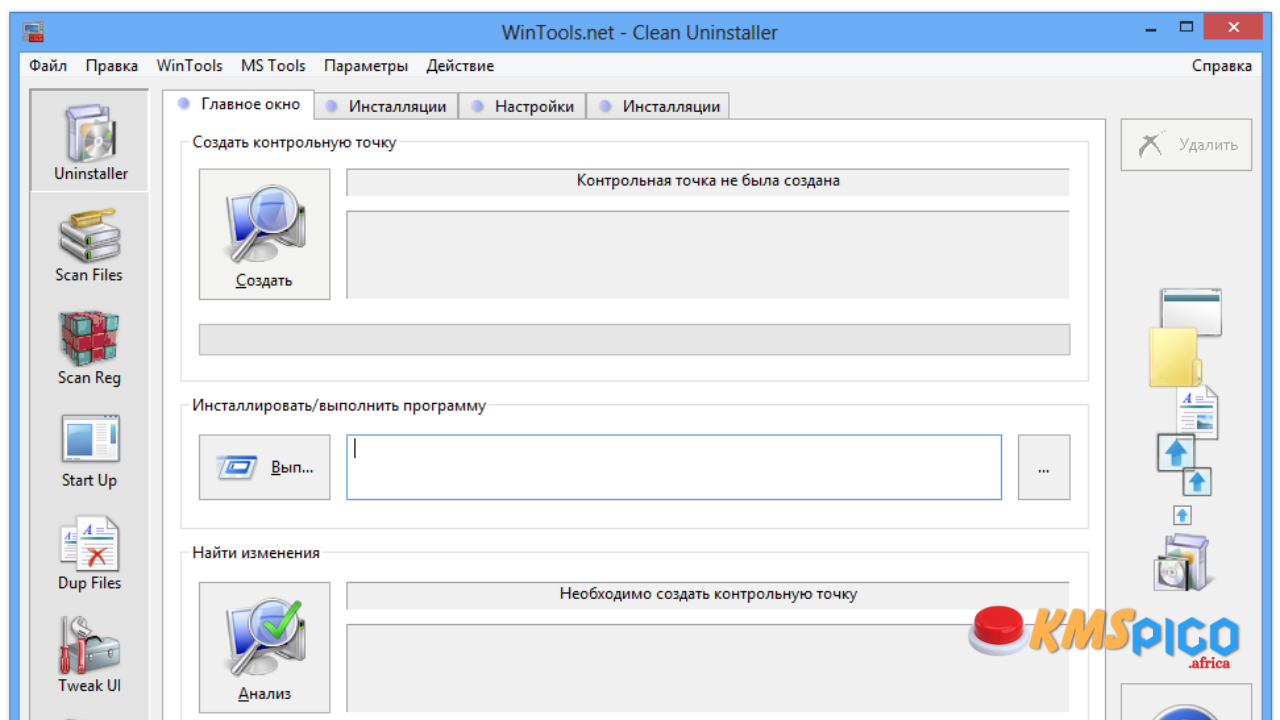Click the 'Инсталлировать/выполнить программу' group label
1280x720 pixels.
click(339, 406)
